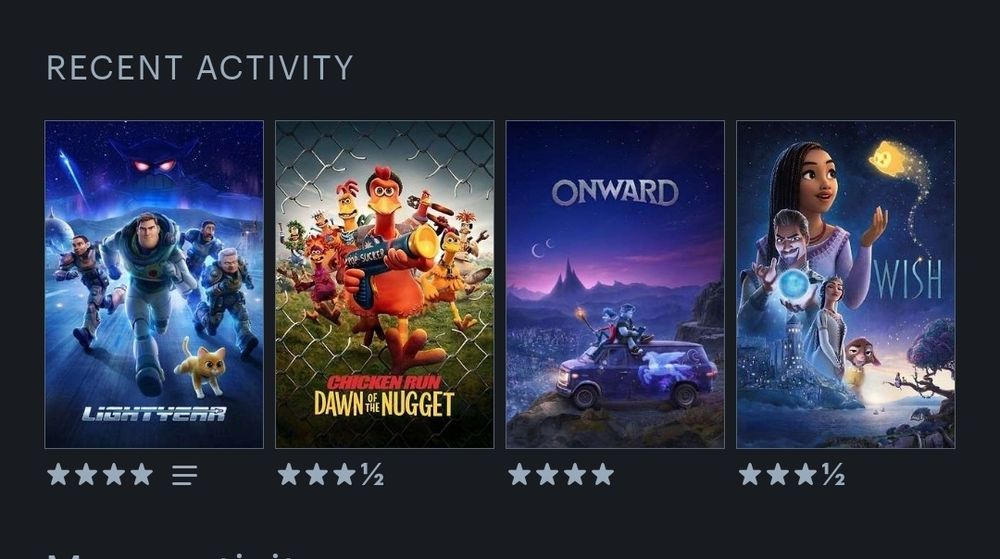
Task: Click the Dawn of the Nugget title text
Action: click(384, 404)
